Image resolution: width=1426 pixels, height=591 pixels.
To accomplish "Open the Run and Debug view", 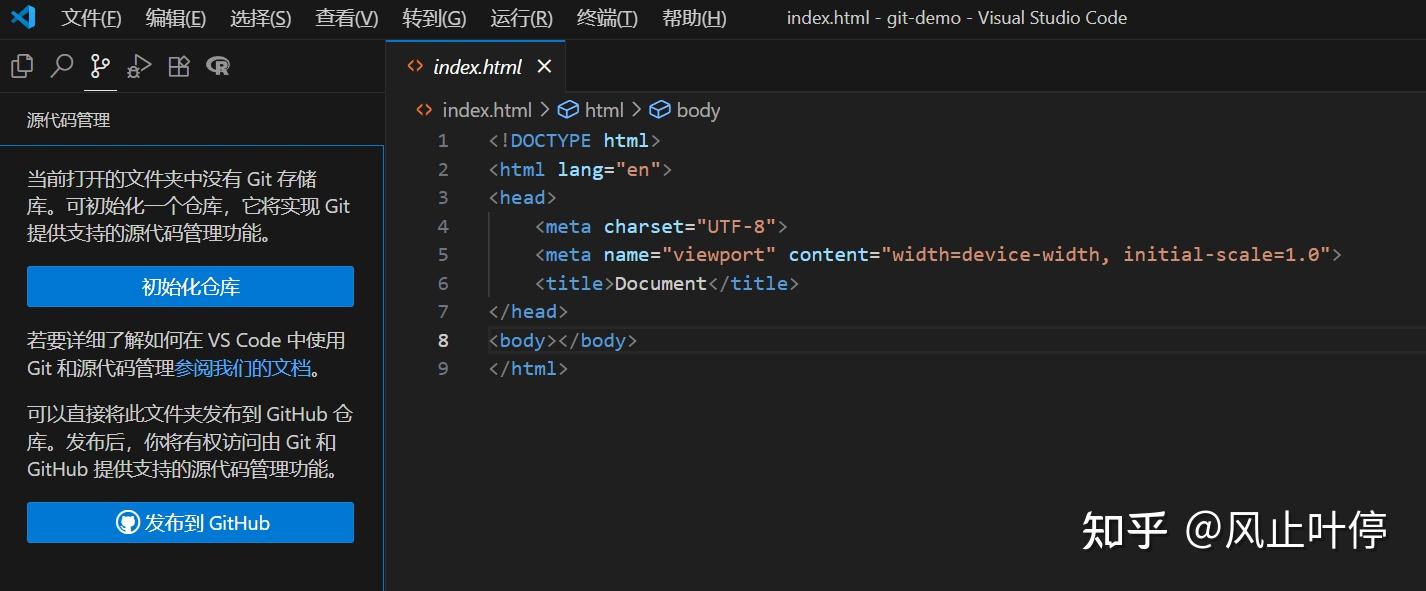I will tap(139, 64).
